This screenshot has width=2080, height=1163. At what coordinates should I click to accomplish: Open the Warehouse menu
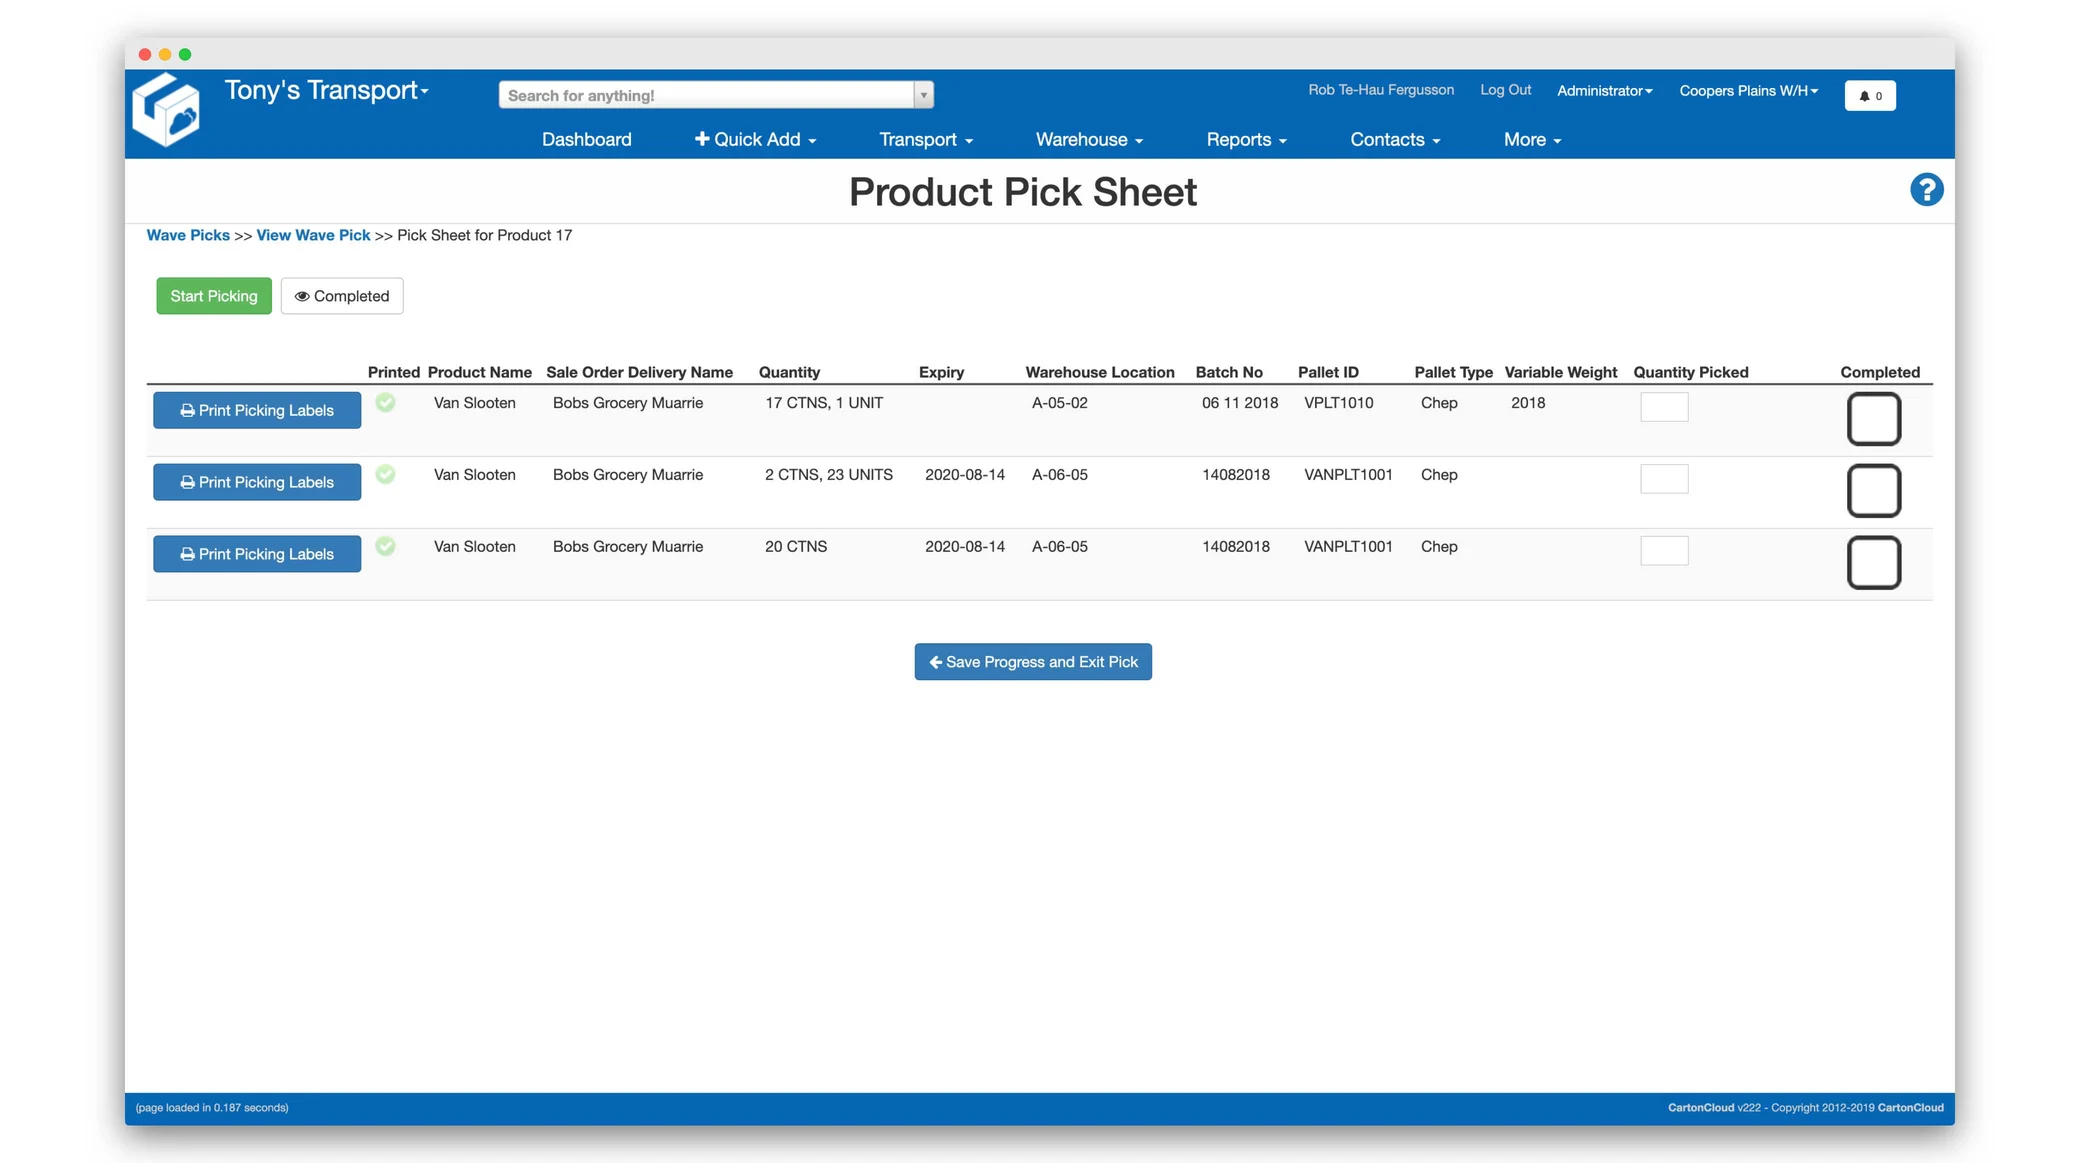[1089, 140]
